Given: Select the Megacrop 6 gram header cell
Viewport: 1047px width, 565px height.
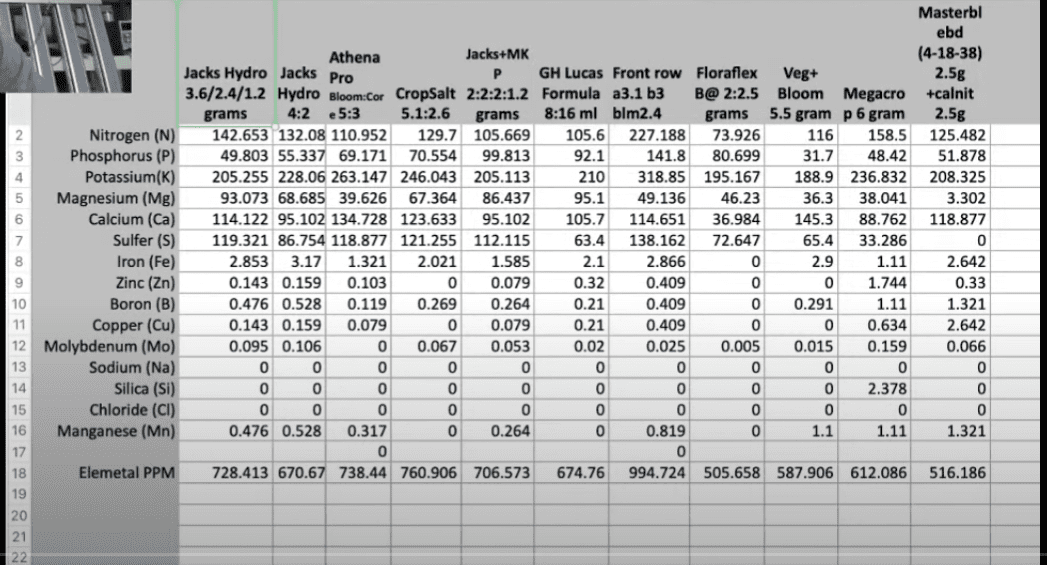Looking at the screenshot, I should (873, 62).
